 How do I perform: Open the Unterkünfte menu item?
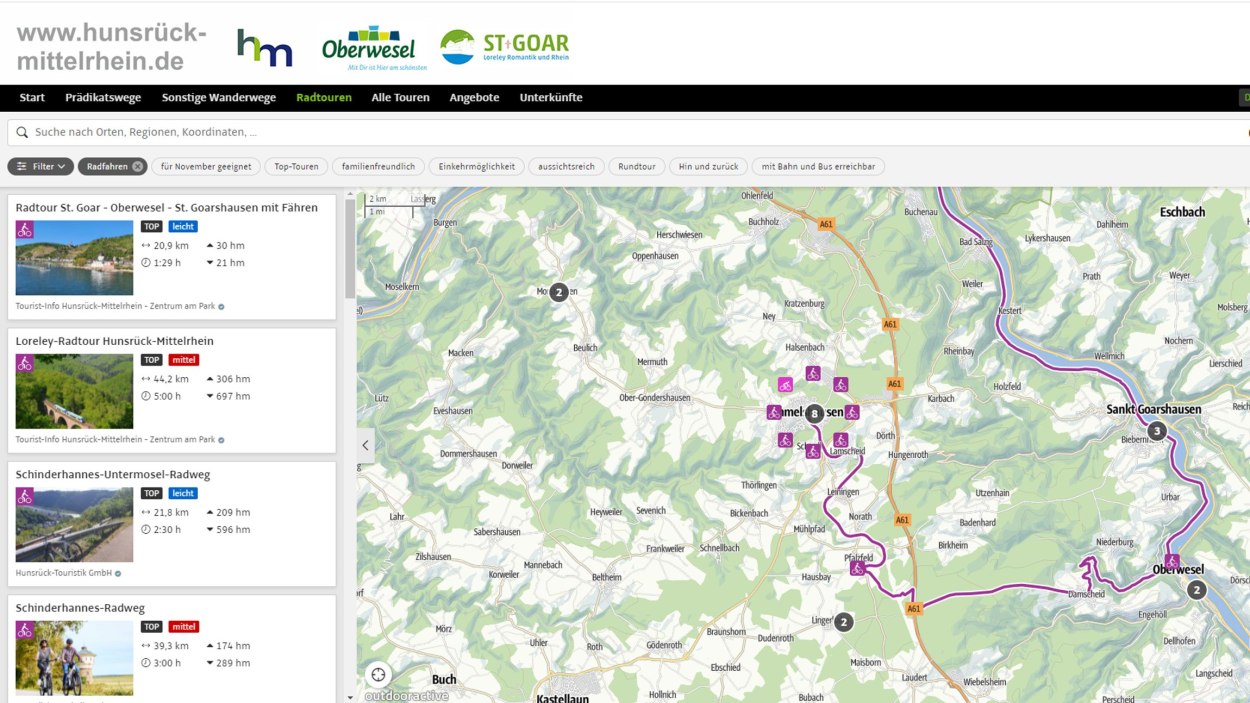tap(550, 98)
